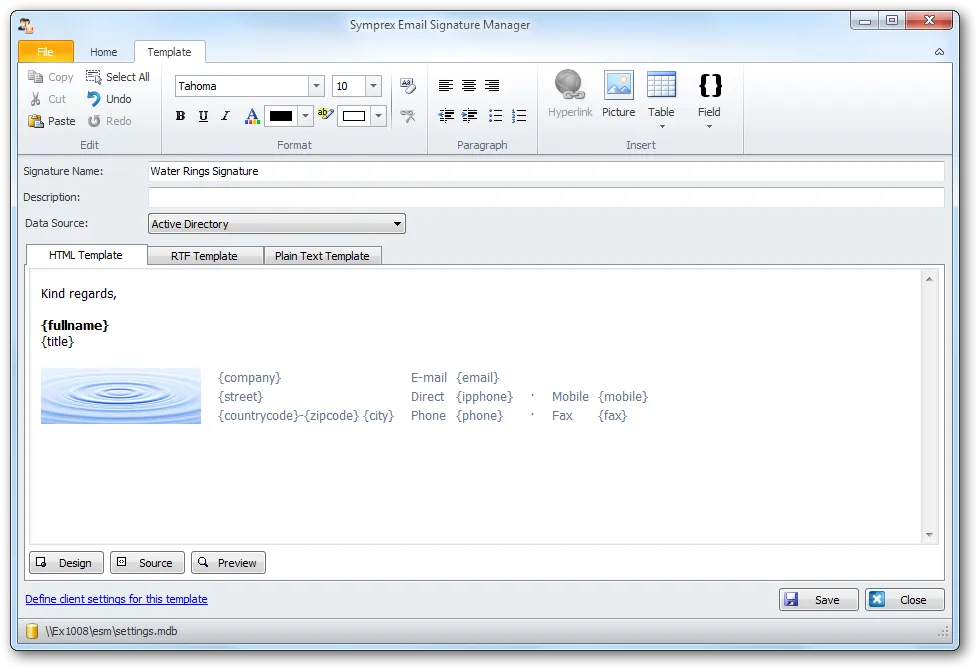Switch to the Home ribbon tab
The height and width of the screenshot is (669, 978).
coord(104,52)
